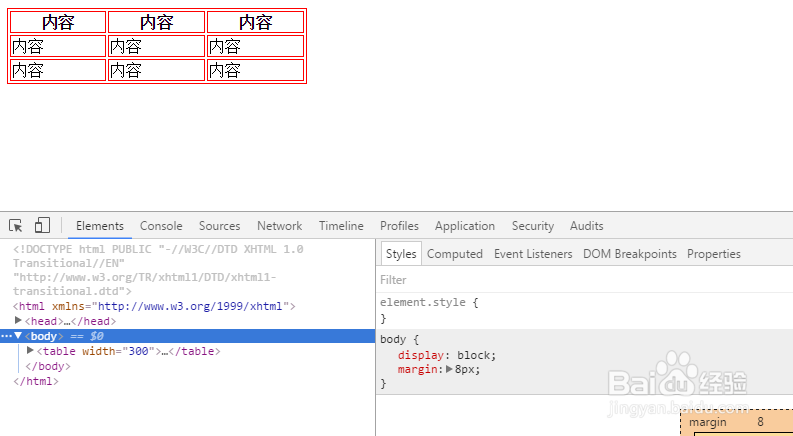Select the closing html tag line
The width and height of the screenshot is (793, 436).
36,381
